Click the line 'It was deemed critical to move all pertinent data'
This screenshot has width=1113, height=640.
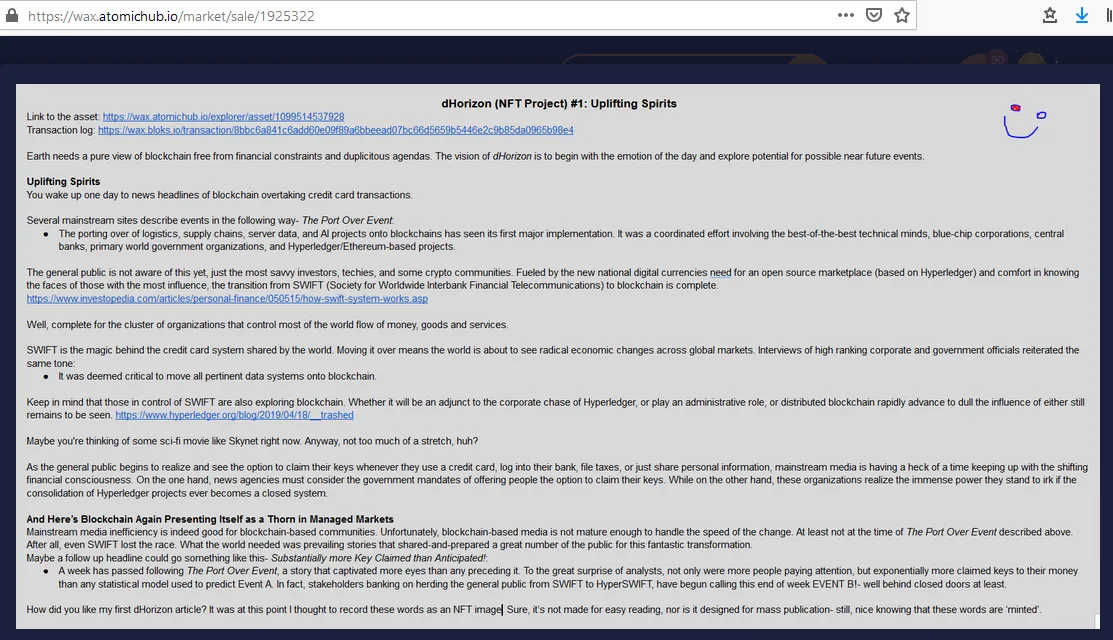(217, 376)
